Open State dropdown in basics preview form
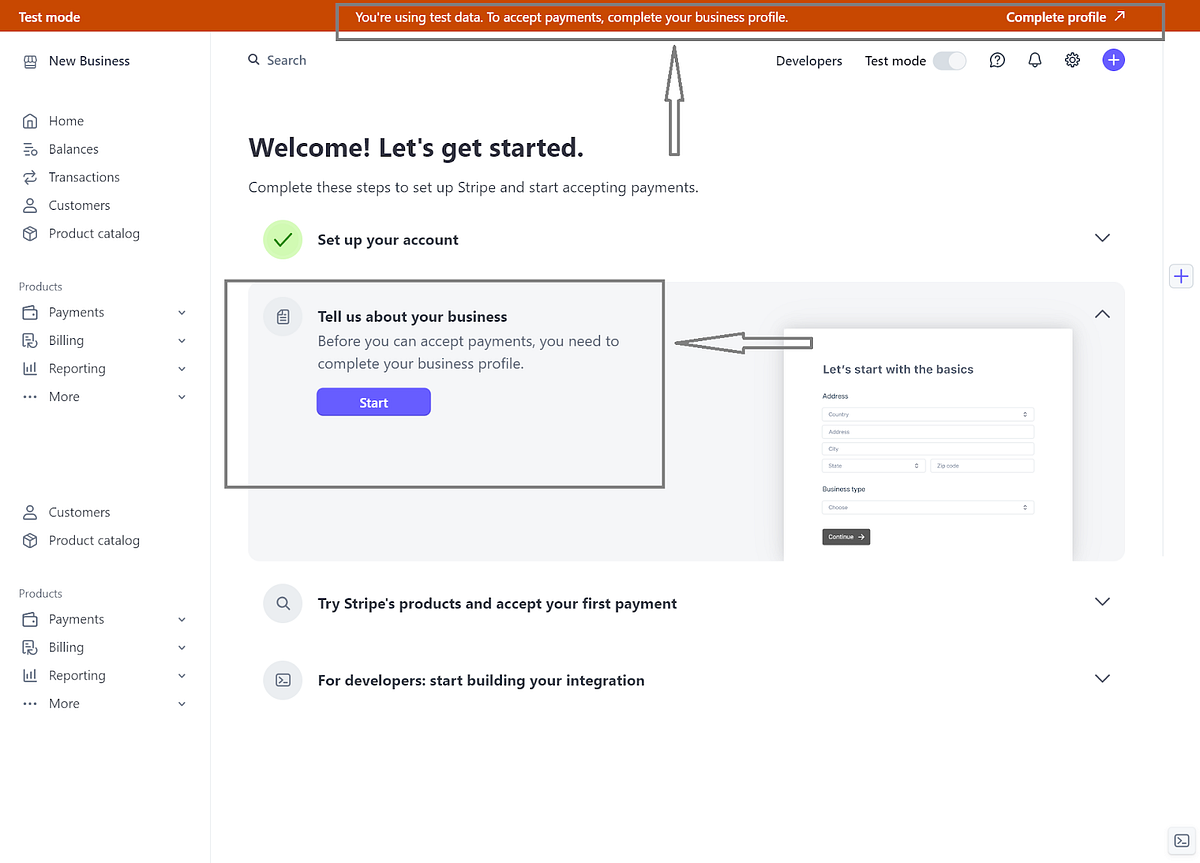The width and height of the screenshot is (1200, 863). pyautogui.click(x=874, y=466)
